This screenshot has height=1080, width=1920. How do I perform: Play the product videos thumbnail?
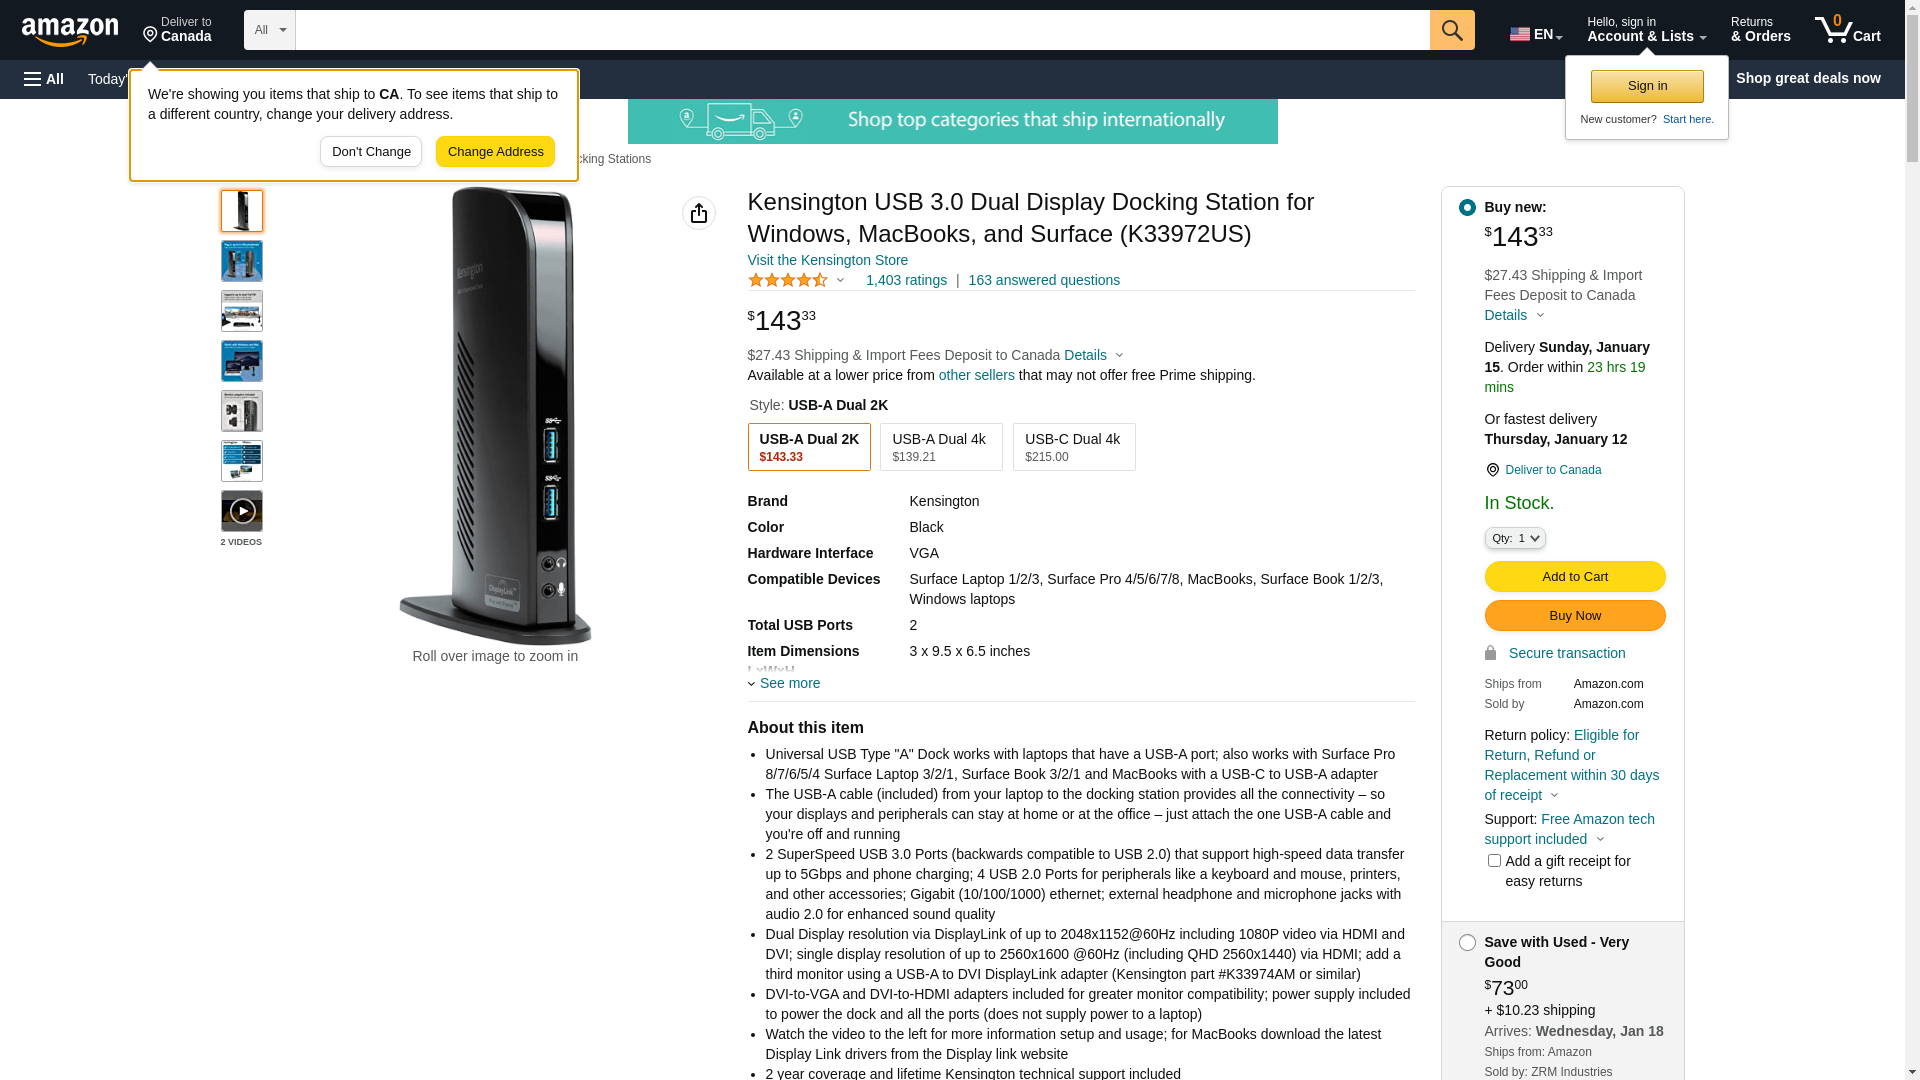(242, 511)
